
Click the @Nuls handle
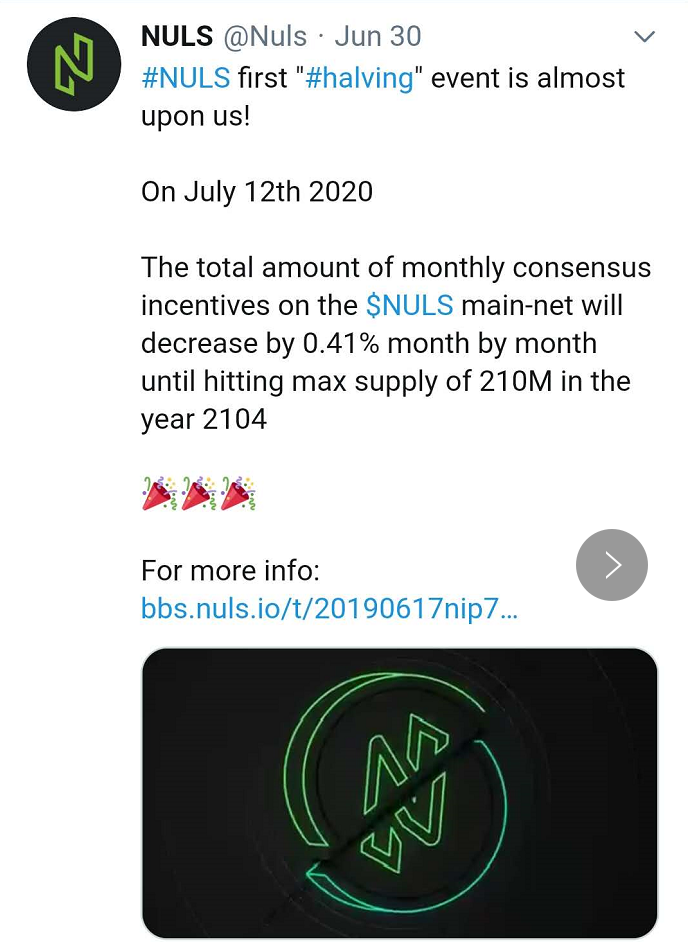click(x=265, y=36)
